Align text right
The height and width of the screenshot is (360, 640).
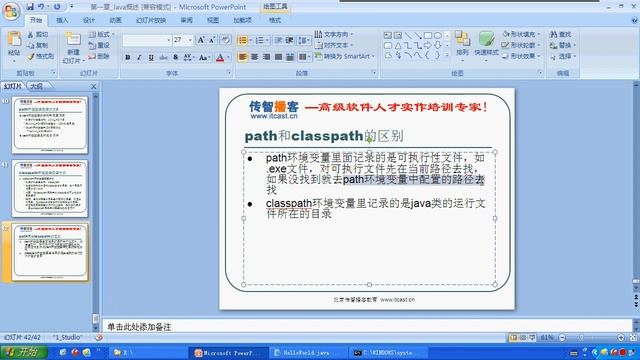266,57
